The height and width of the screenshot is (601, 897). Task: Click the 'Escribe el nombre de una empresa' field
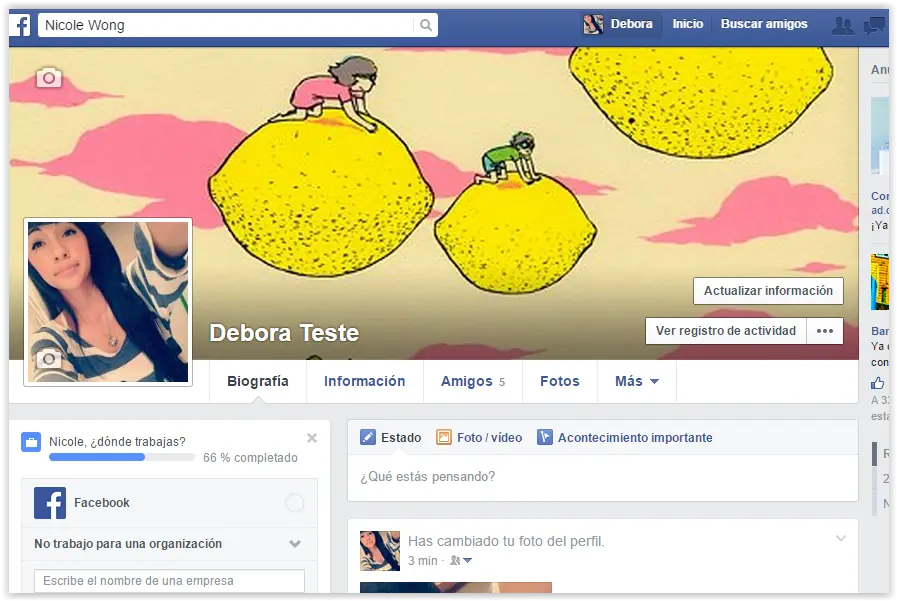point(169,581)
